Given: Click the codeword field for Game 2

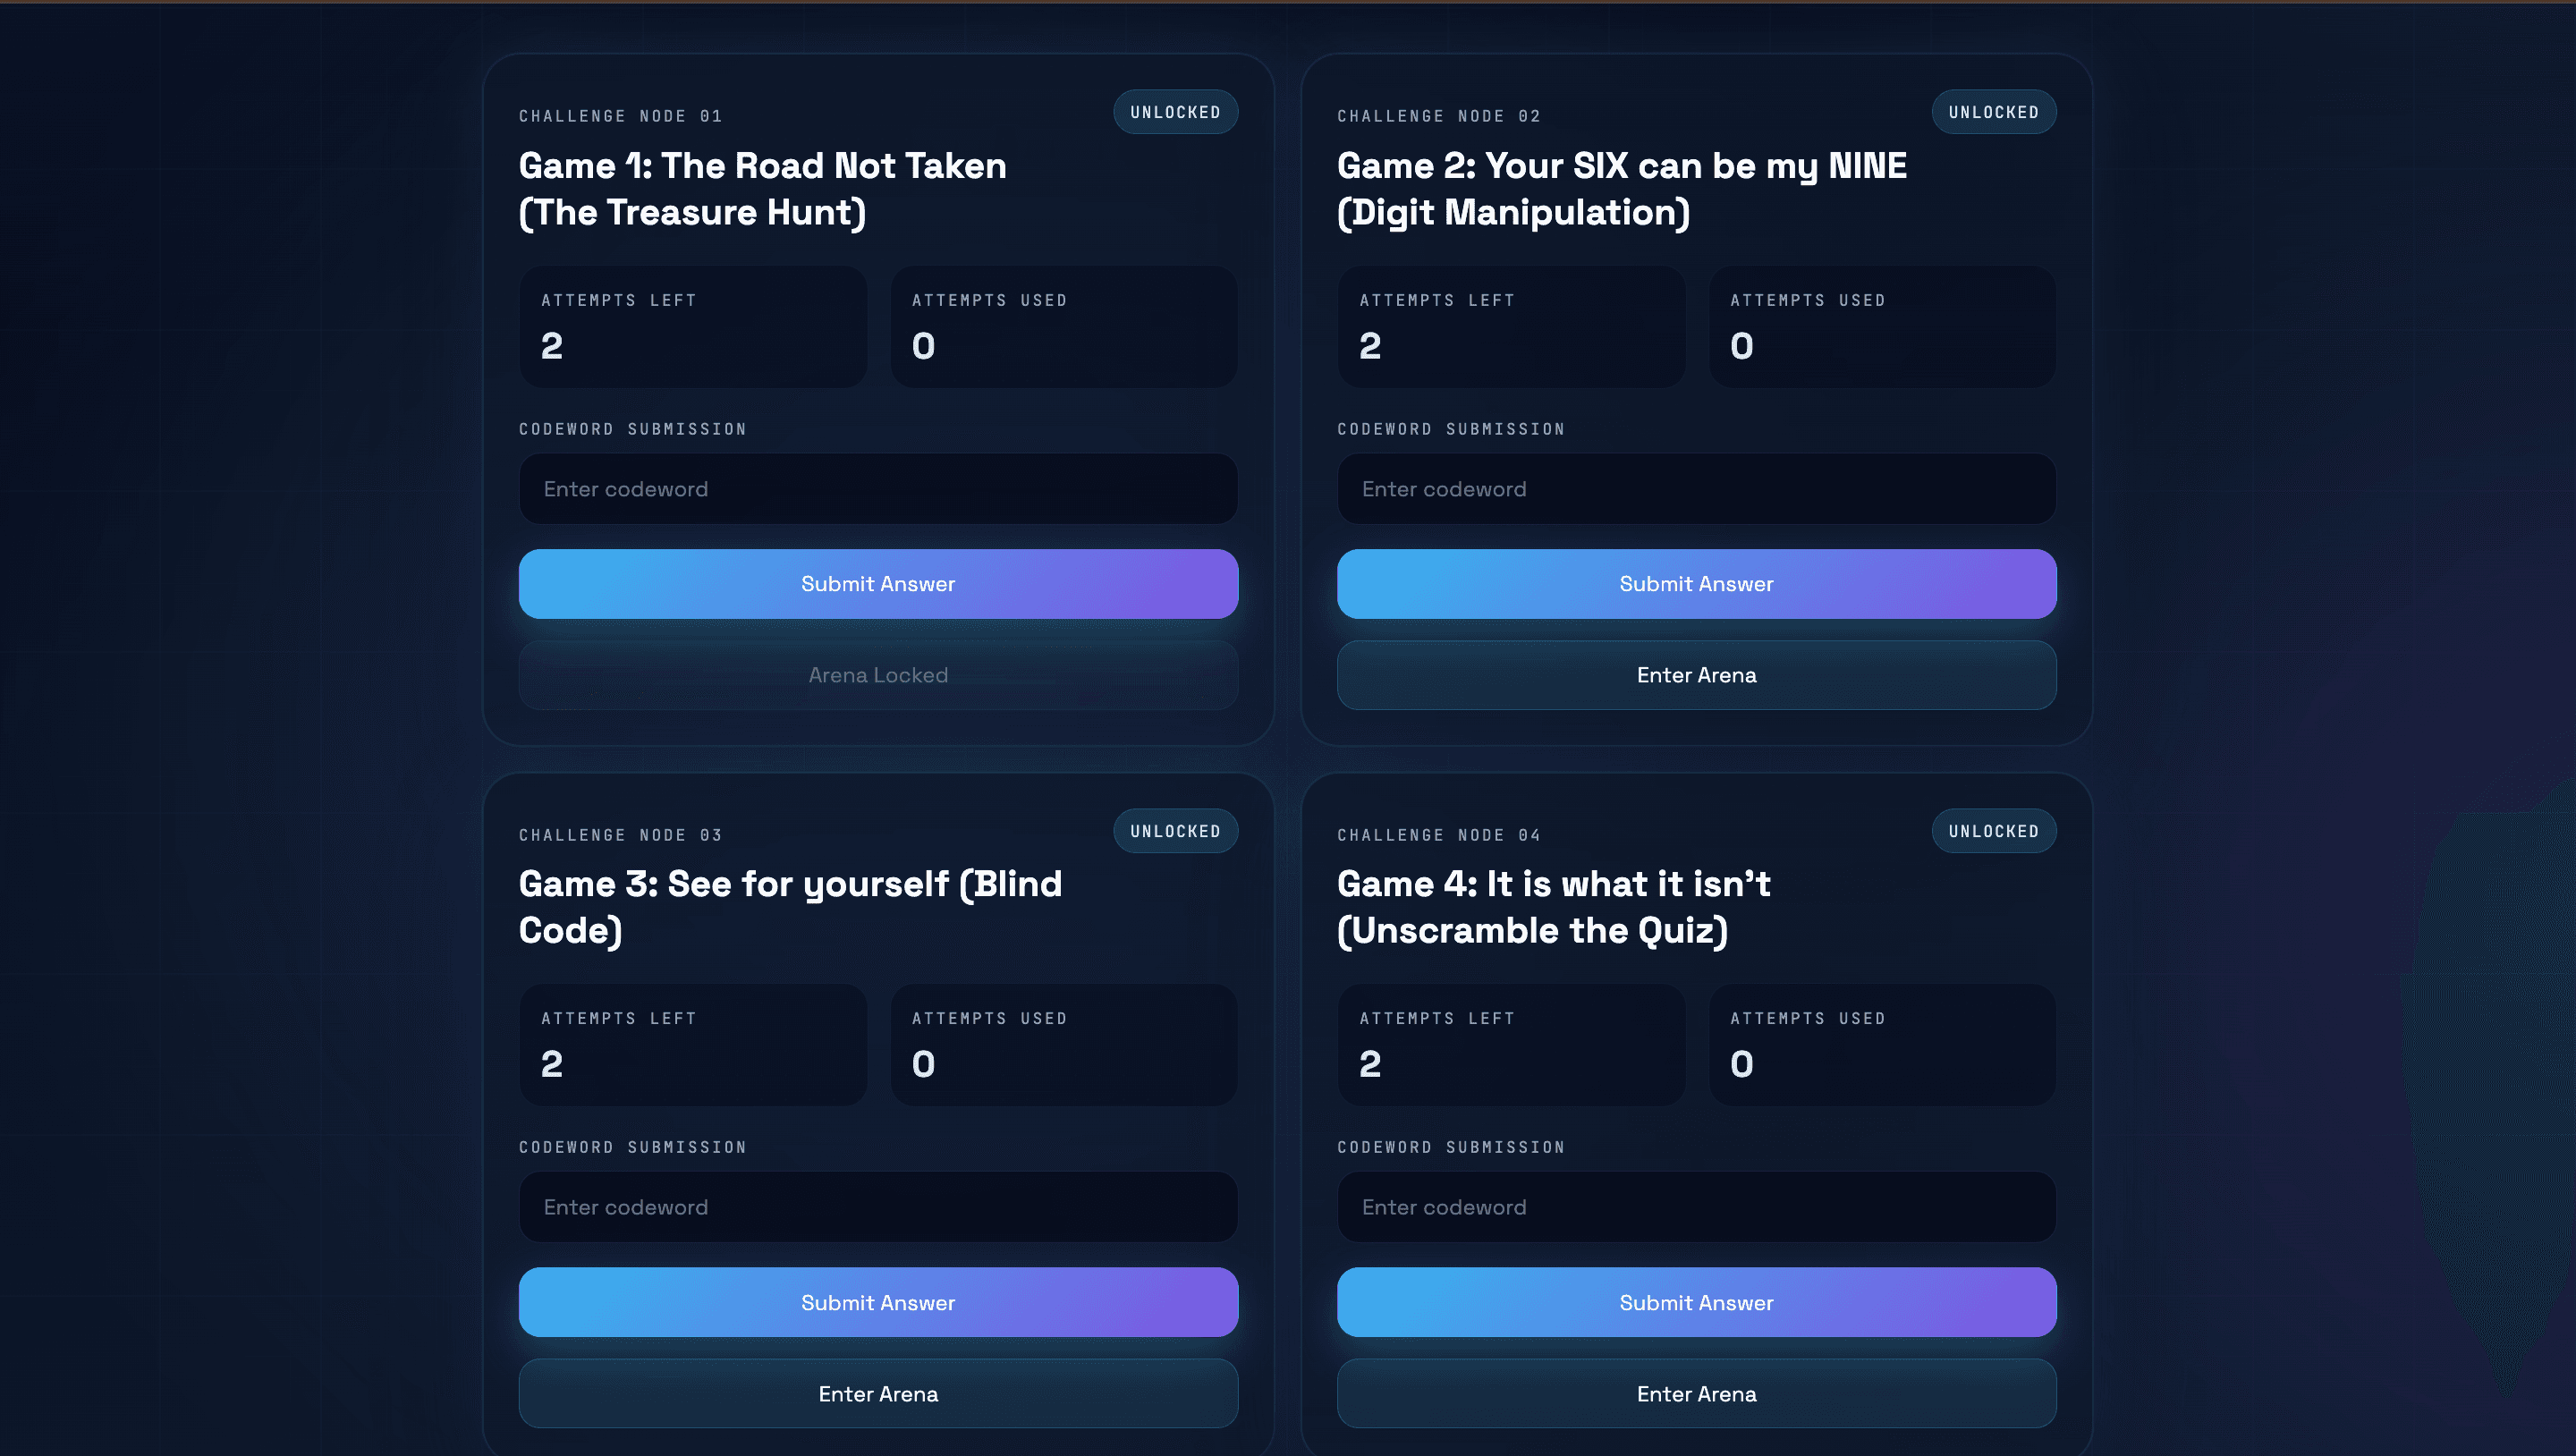Looking at the screenshot, I should pyautogui.click(x=1696, y=489).
